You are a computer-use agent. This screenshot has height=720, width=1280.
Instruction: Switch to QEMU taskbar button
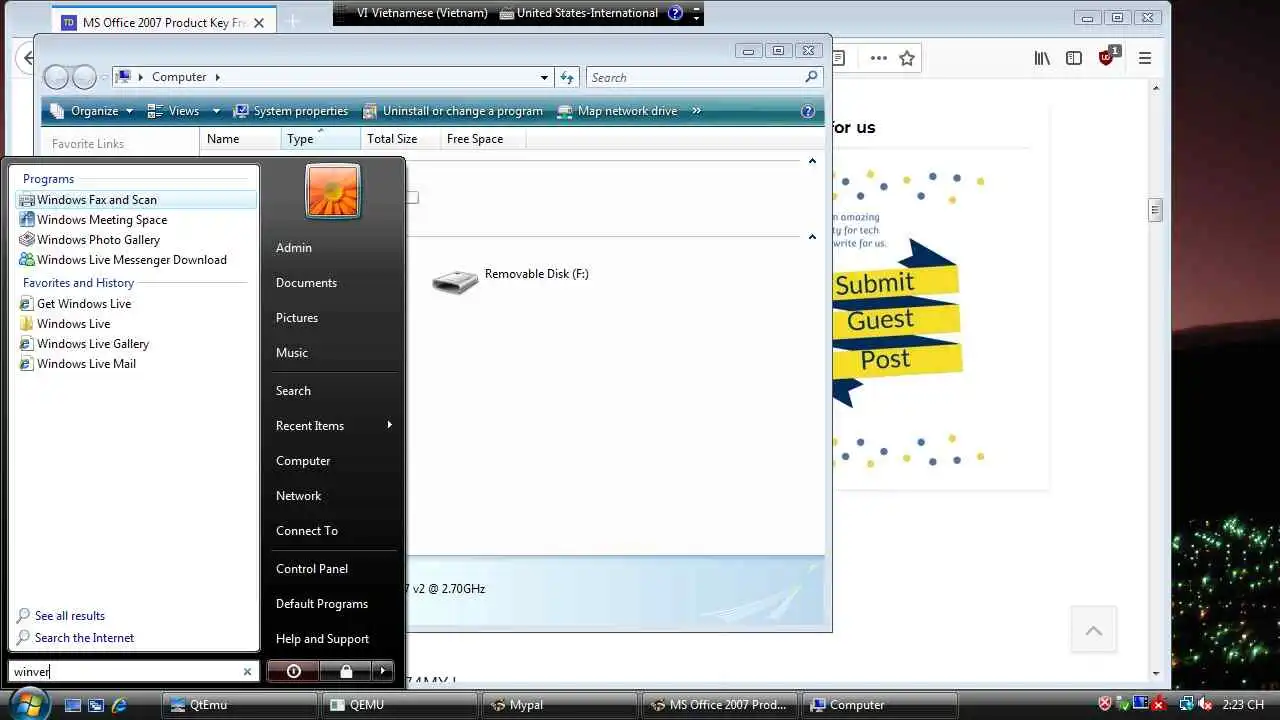(399, 705)
